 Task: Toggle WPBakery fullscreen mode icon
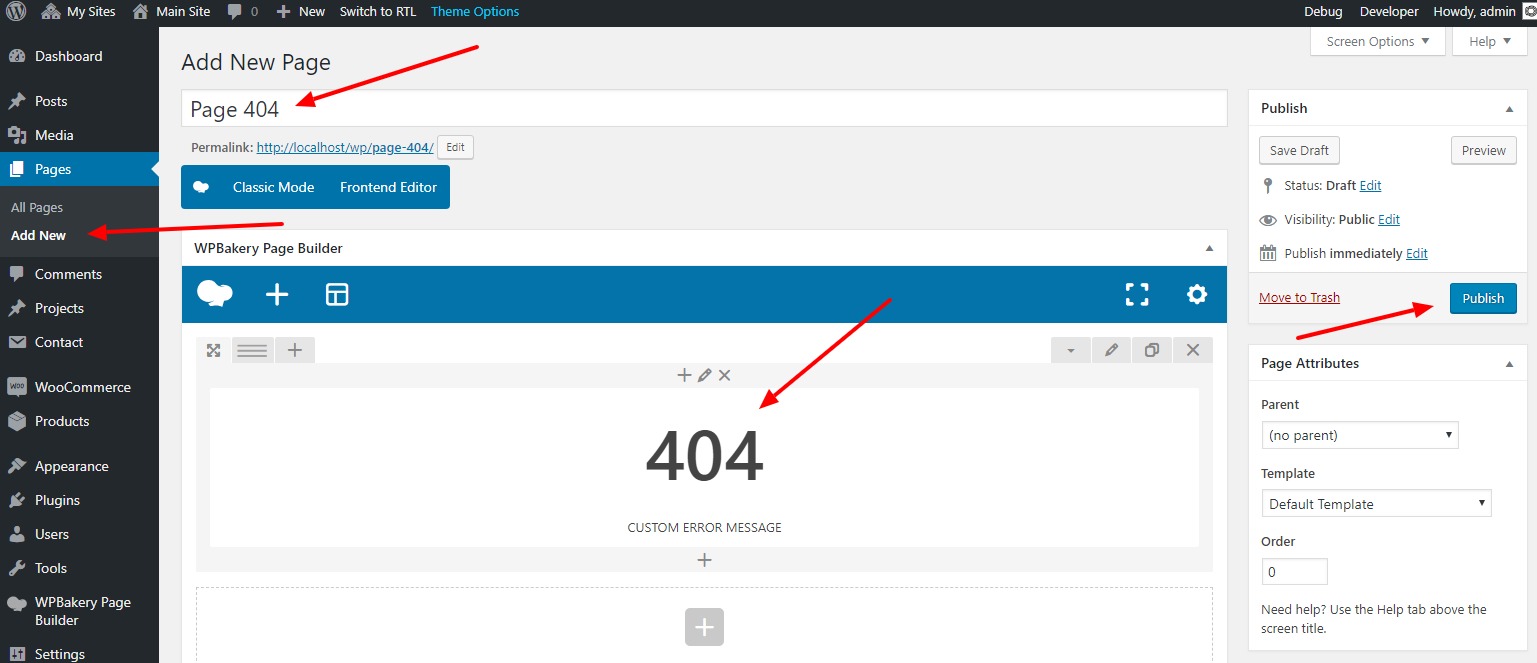pyautogui.click(x=1136, y=294)
